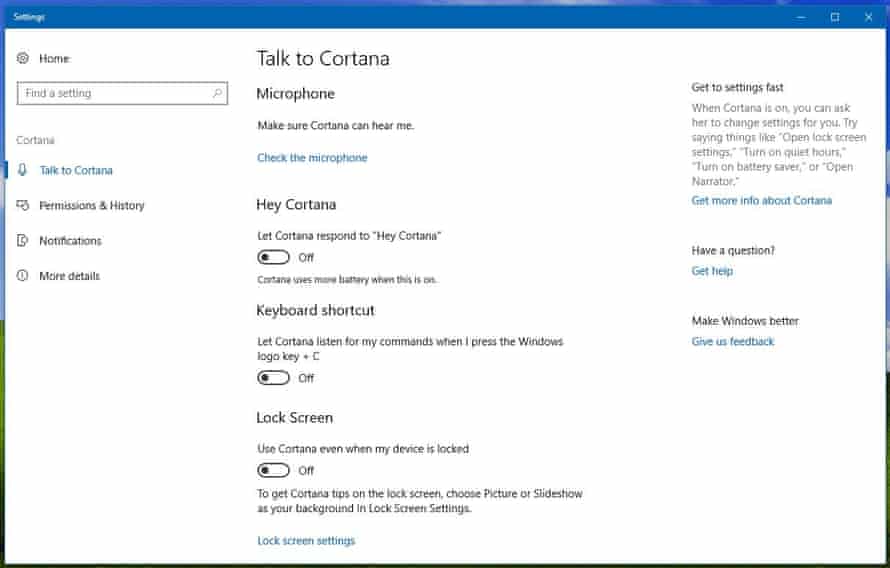Click the Find a setting search box
This screenshot has height=568, width=890.
coord(115,93)
